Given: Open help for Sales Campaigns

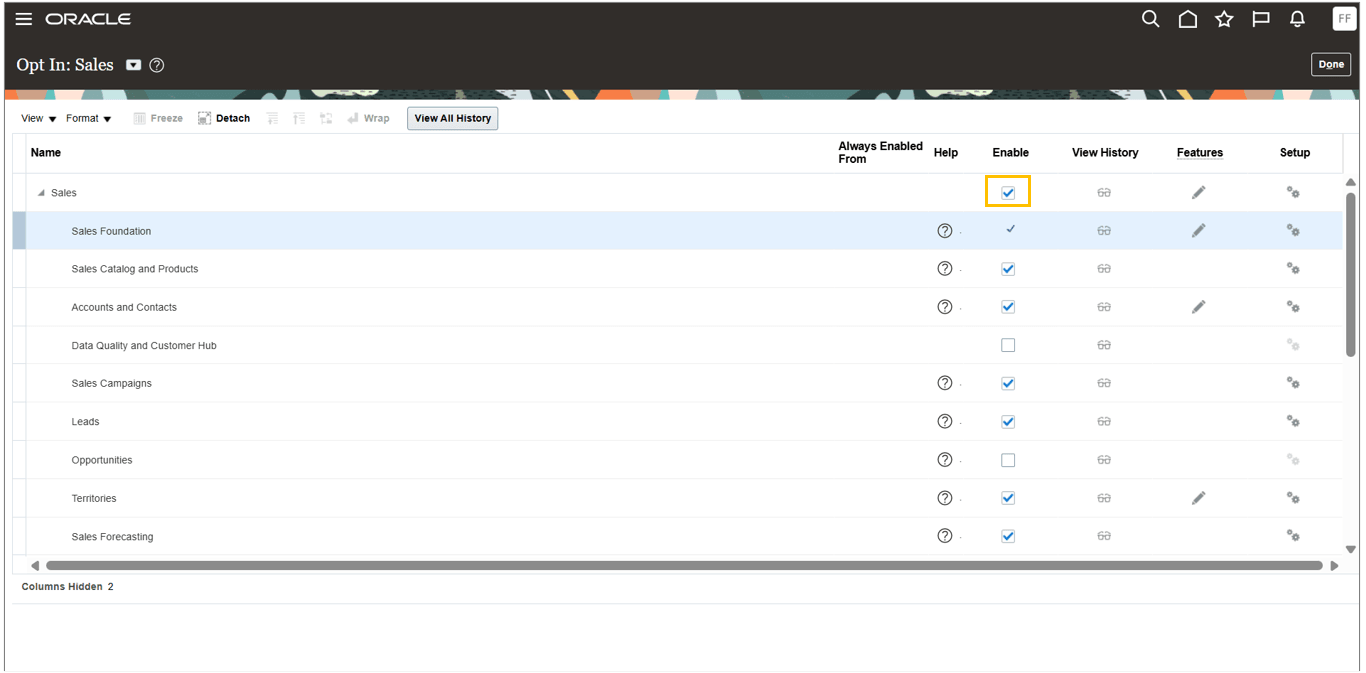Looking at the screenshot, I should coord(945,383).
